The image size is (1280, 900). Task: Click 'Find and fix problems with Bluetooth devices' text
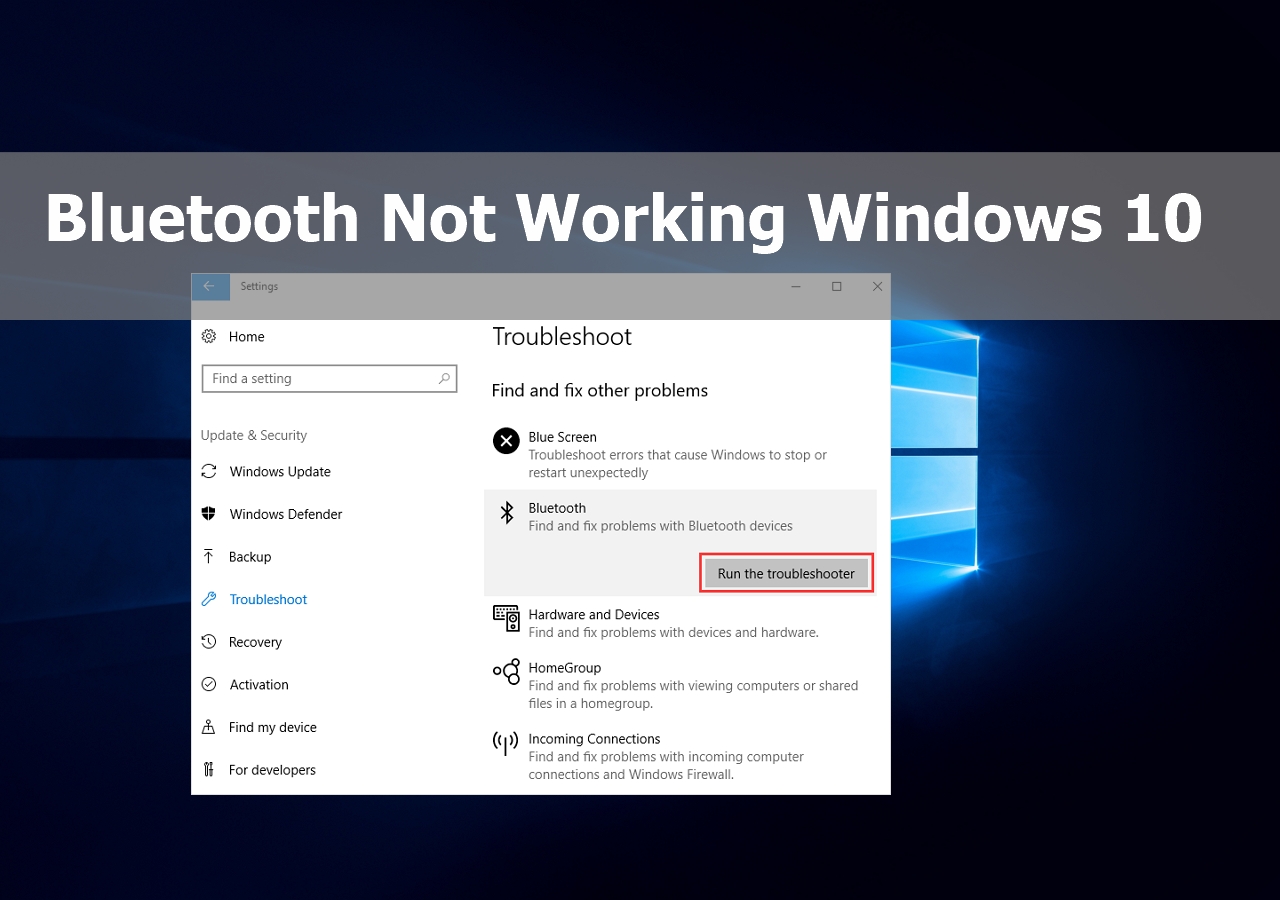pyautogui.click(x=660, y=526)
